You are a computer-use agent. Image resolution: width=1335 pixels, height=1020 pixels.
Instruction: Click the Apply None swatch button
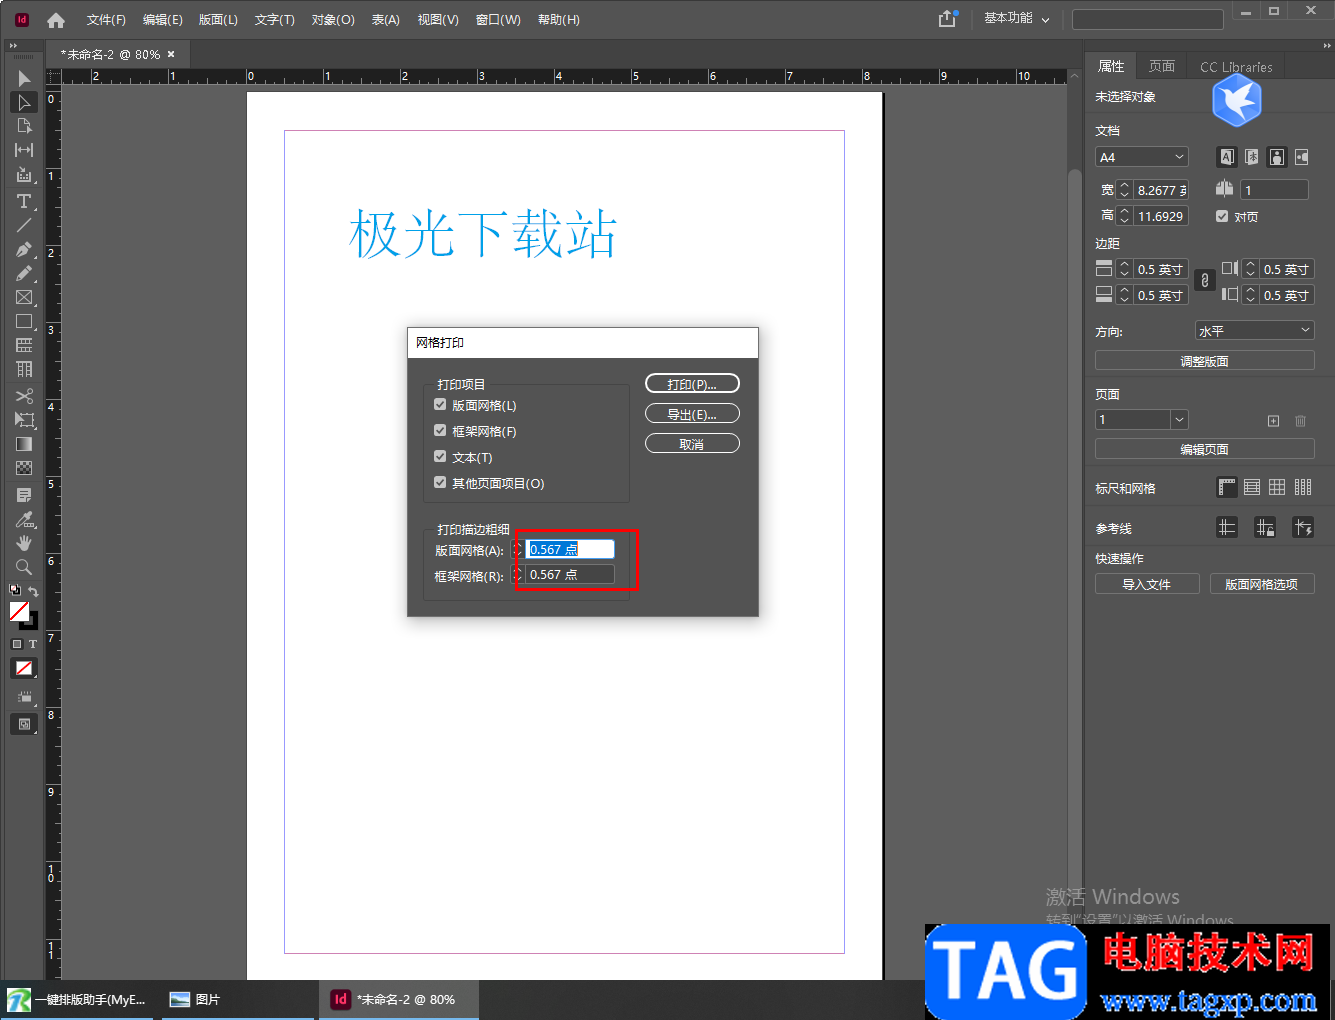(x=24, y=668)
